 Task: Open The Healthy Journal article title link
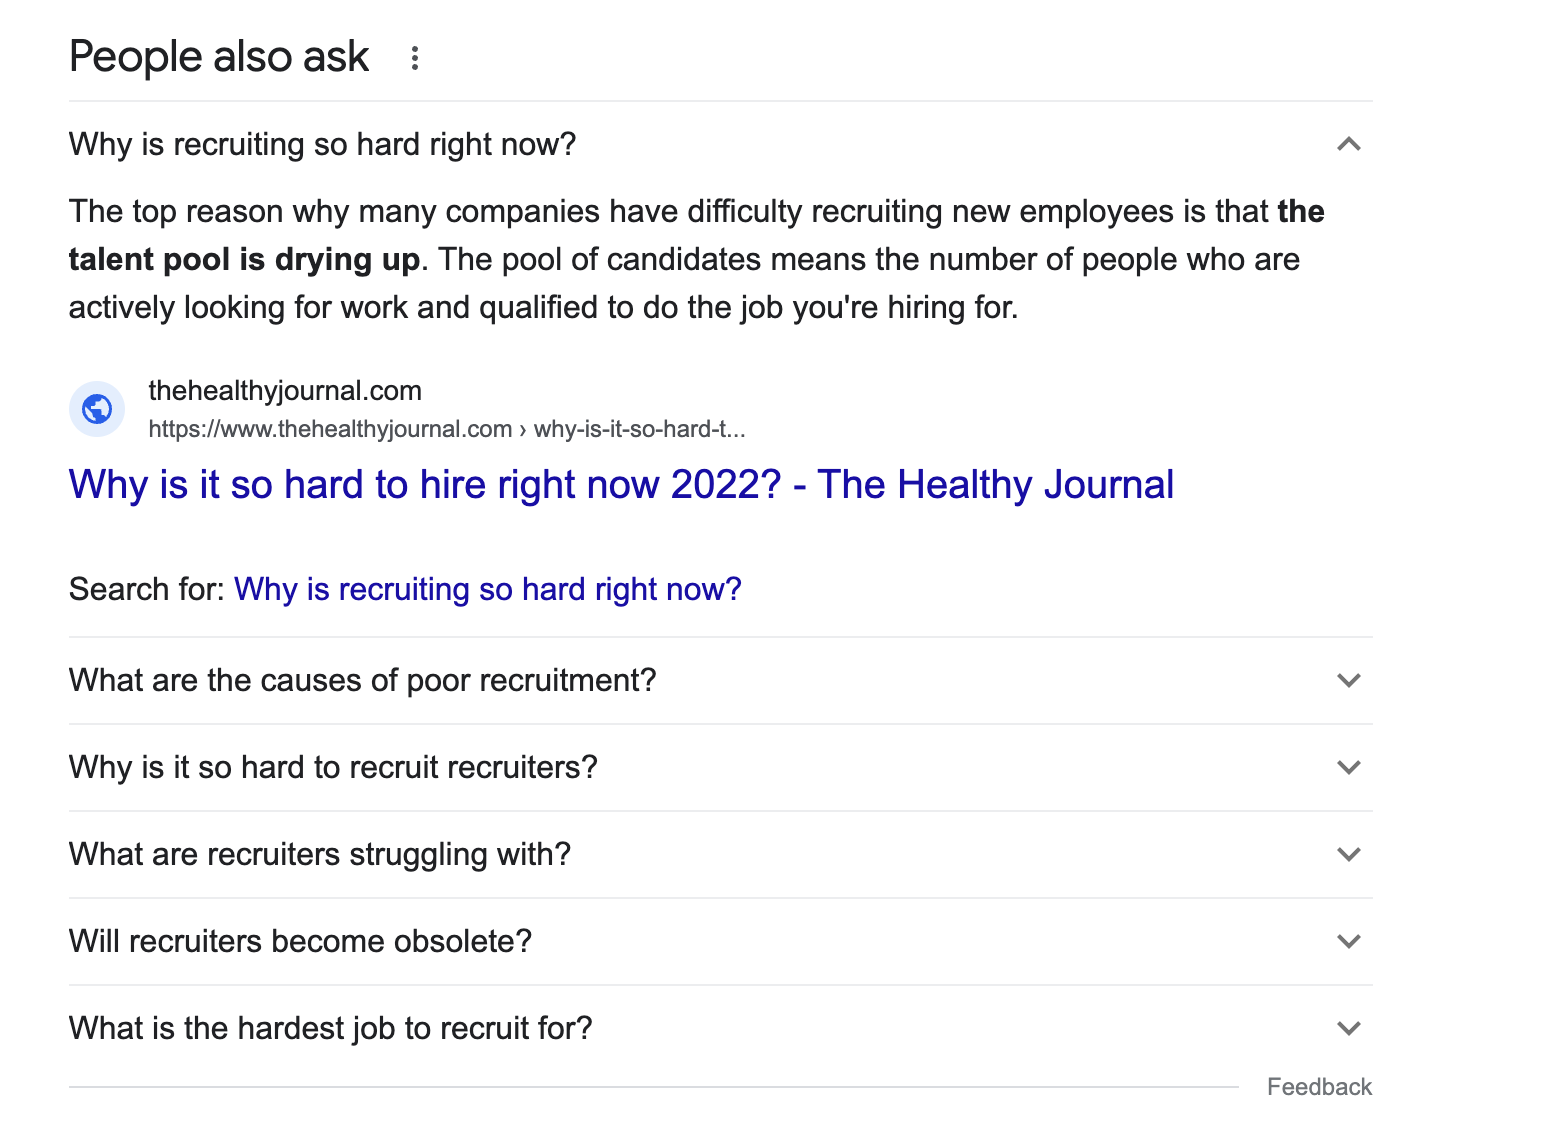point(621,485)
